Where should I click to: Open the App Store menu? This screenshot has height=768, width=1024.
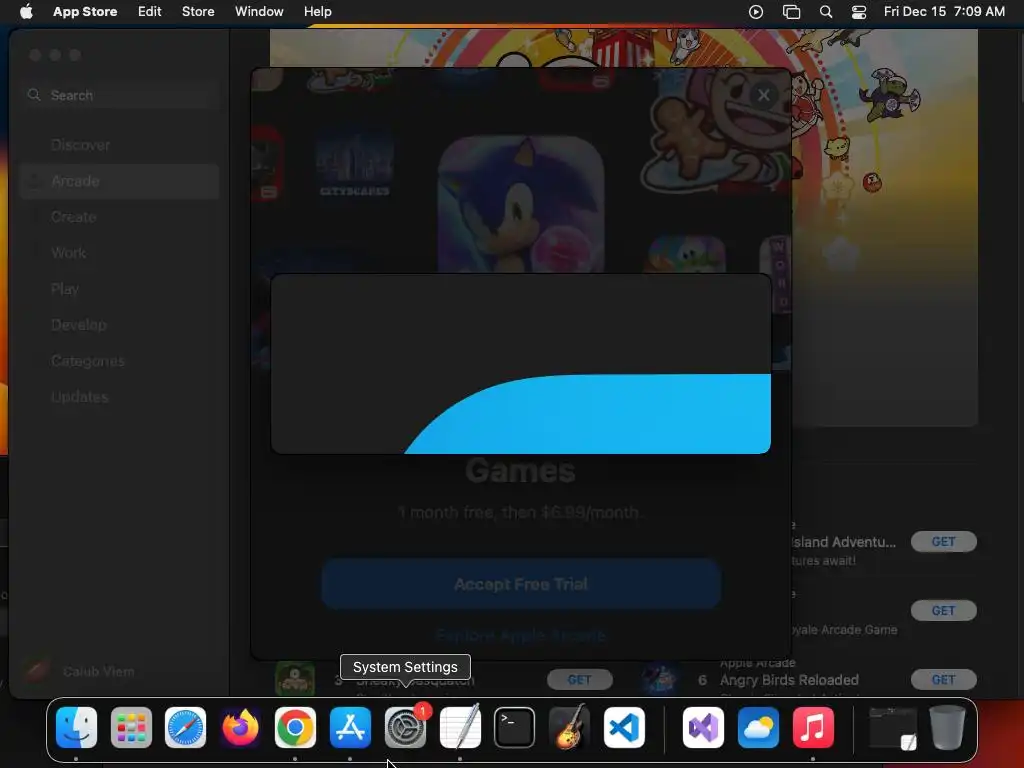click(85, 11)
